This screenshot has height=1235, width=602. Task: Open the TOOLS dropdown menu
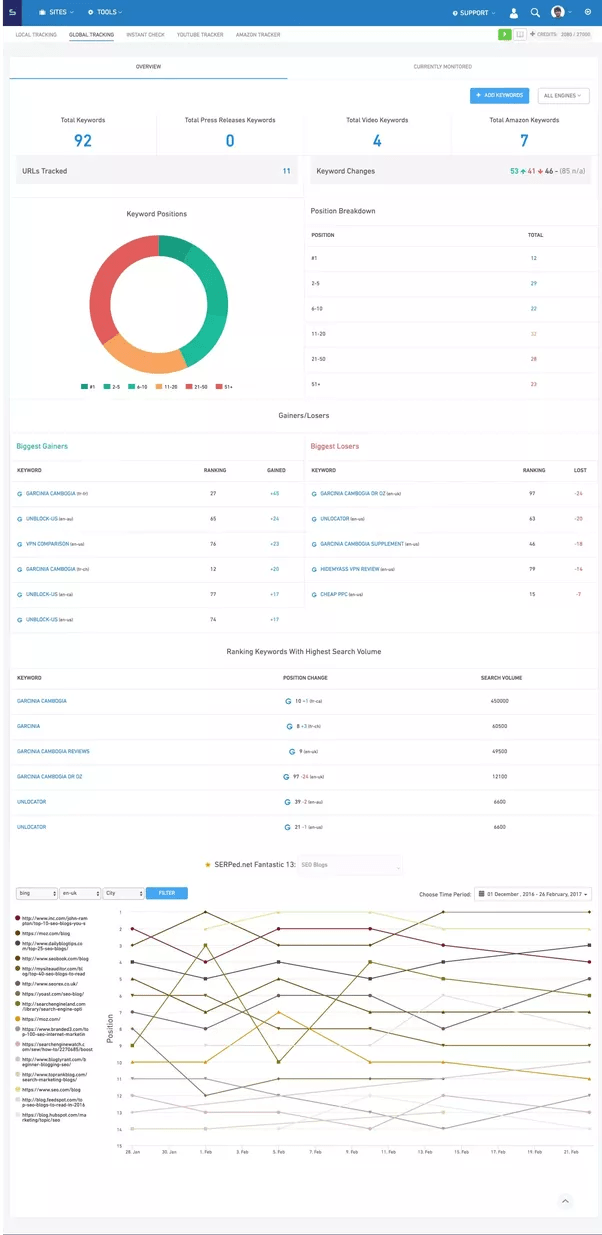point(104,13)
